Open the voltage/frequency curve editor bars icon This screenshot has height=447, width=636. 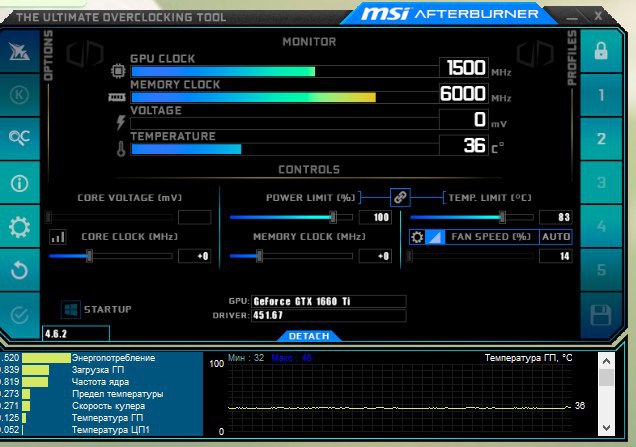pos(58,237)
